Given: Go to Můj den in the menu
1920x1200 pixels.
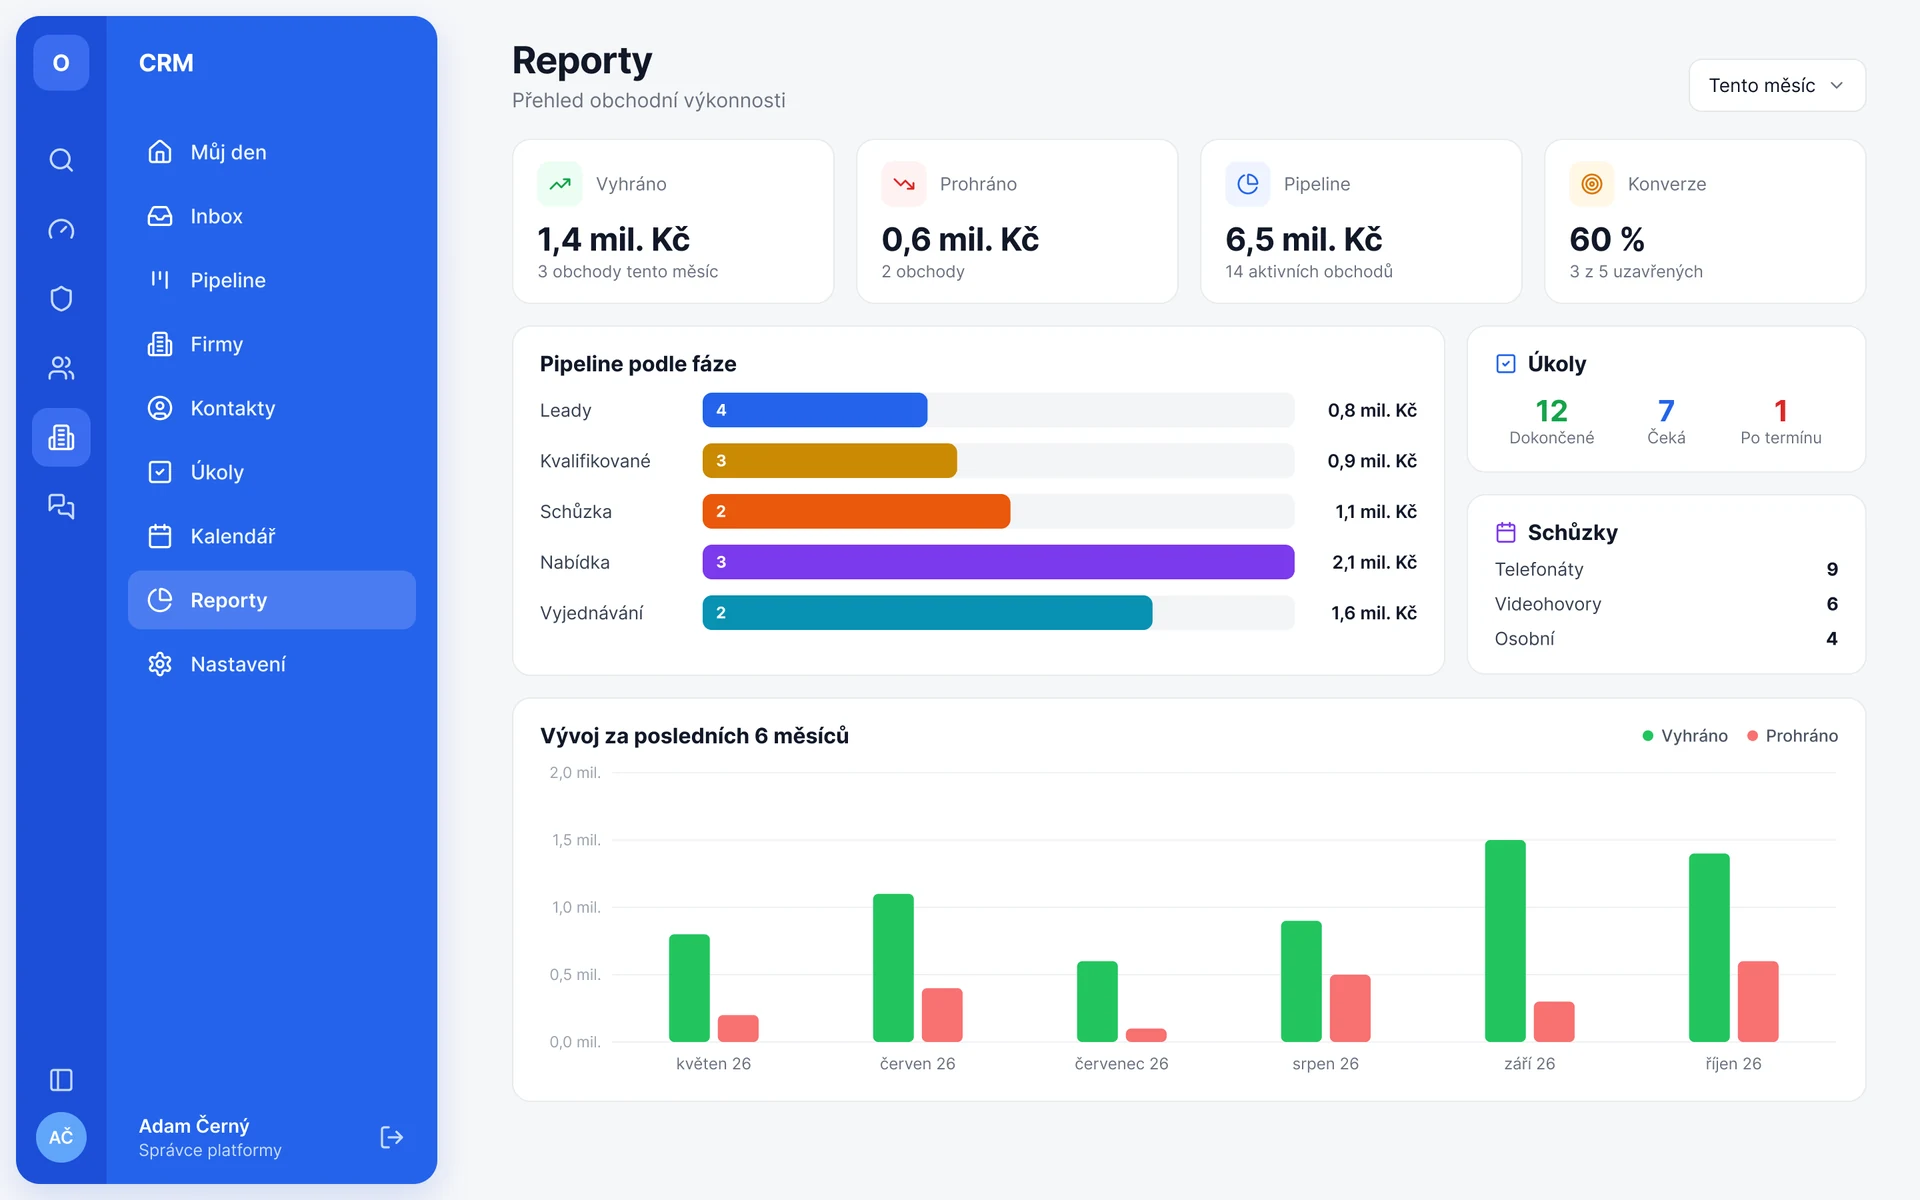Looking at the screenshot, I should click(272, 152).
